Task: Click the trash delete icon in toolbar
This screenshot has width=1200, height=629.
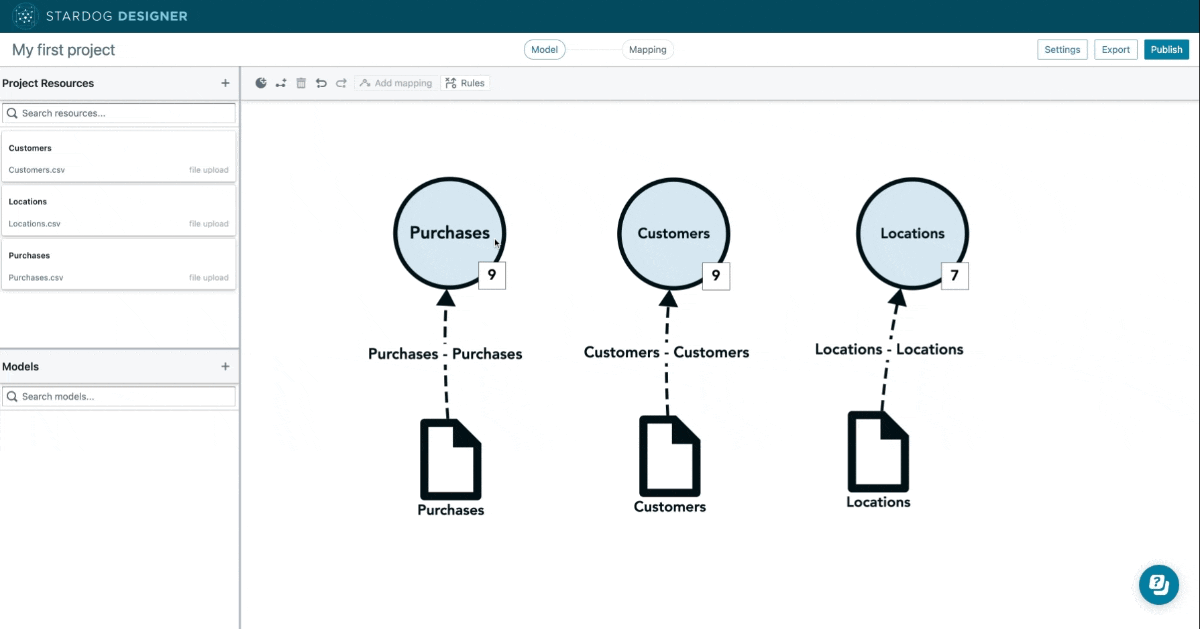Action: tap(301, 83)
